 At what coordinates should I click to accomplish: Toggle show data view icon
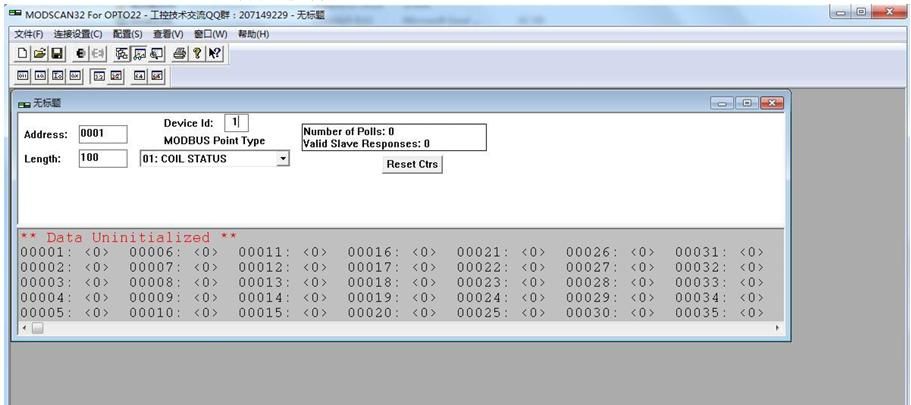(139, 53)
